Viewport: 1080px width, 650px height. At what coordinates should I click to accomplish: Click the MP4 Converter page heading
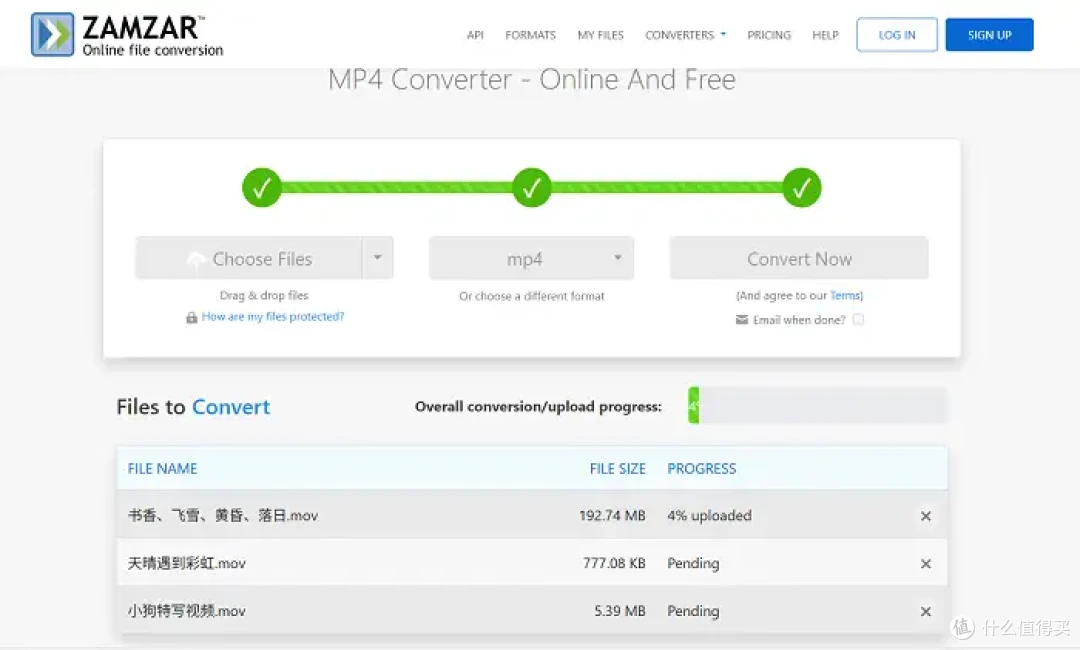[532, 80]
